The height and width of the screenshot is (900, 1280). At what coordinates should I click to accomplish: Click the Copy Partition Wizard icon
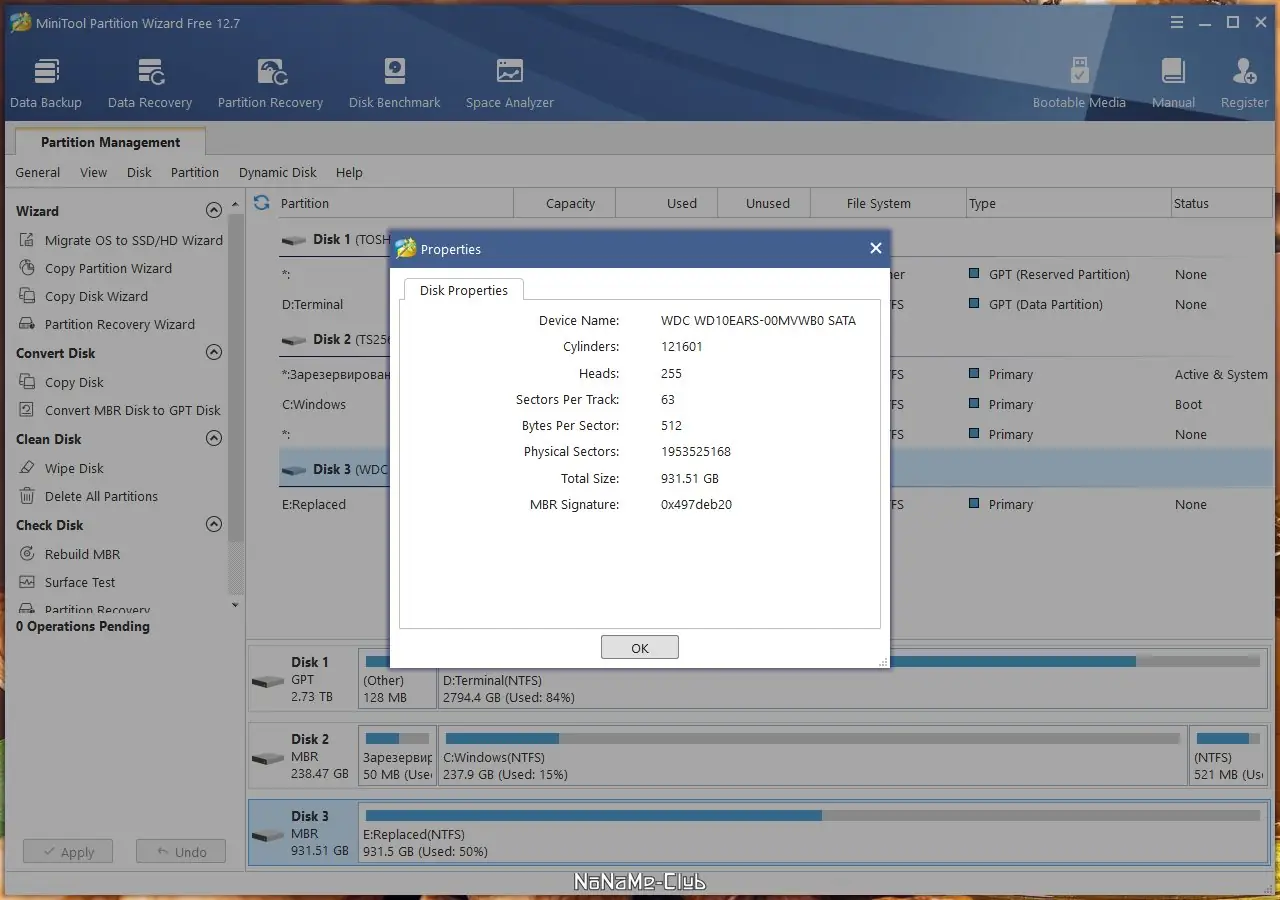click(27, 268)
